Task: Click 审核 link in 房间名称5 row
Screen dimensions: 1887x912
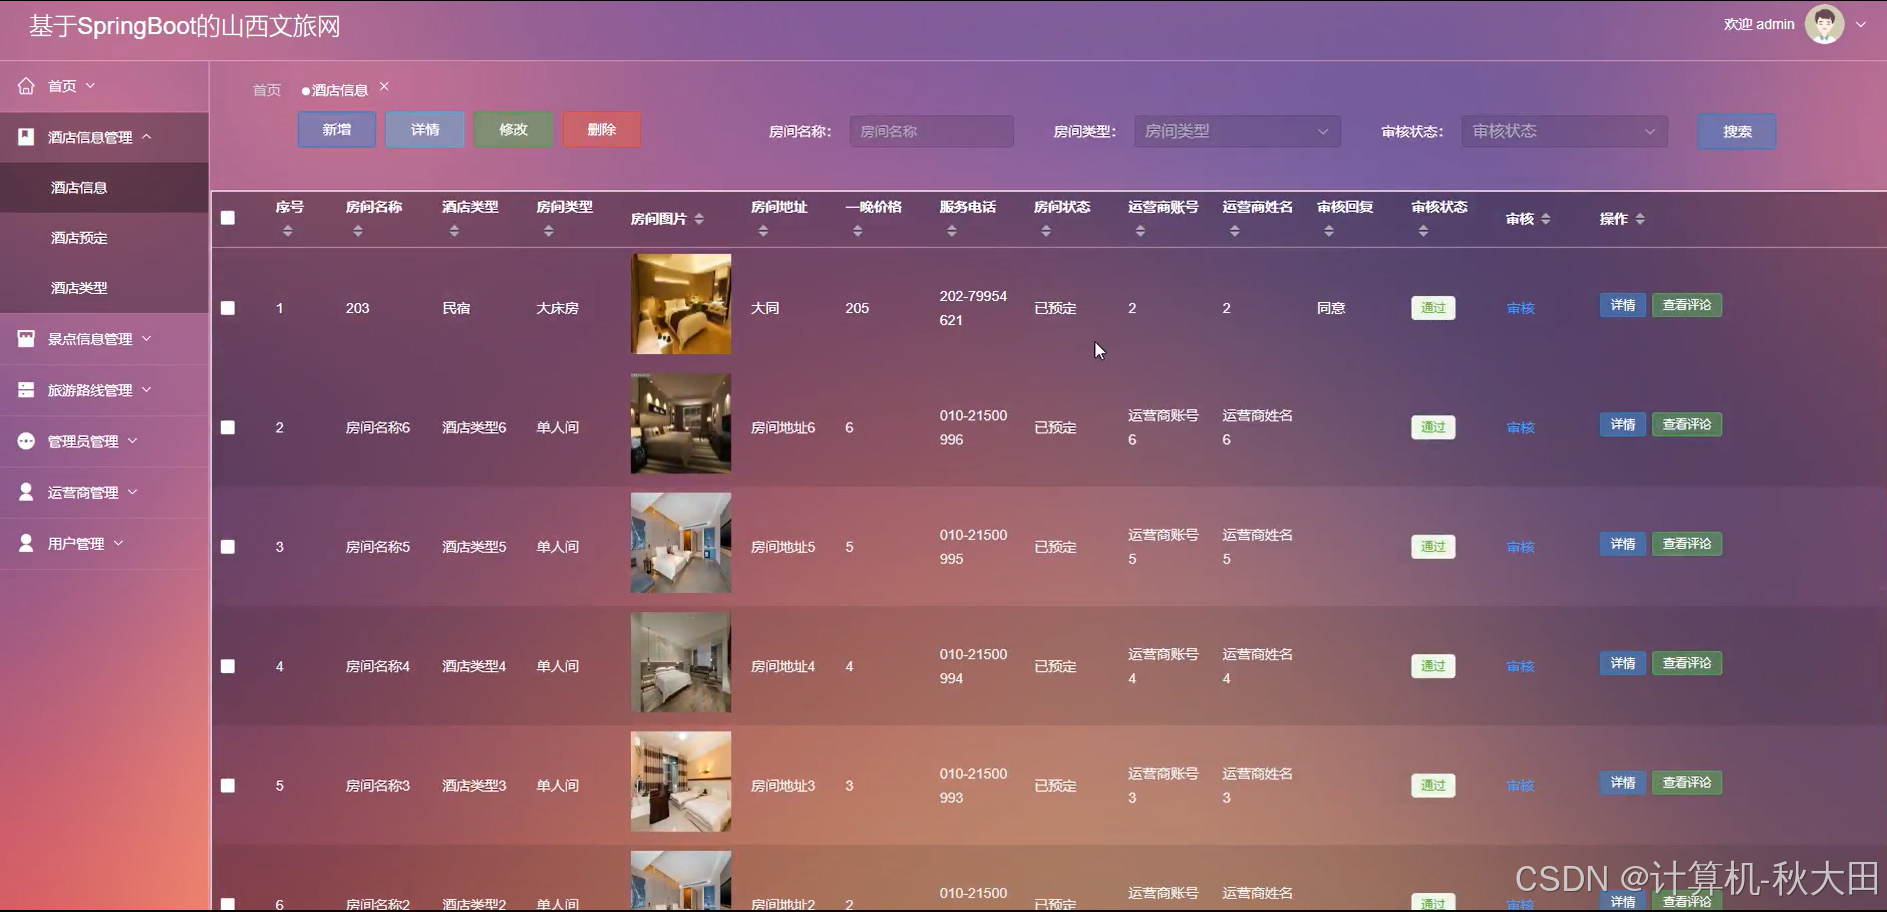Action: coord(1520,547)
